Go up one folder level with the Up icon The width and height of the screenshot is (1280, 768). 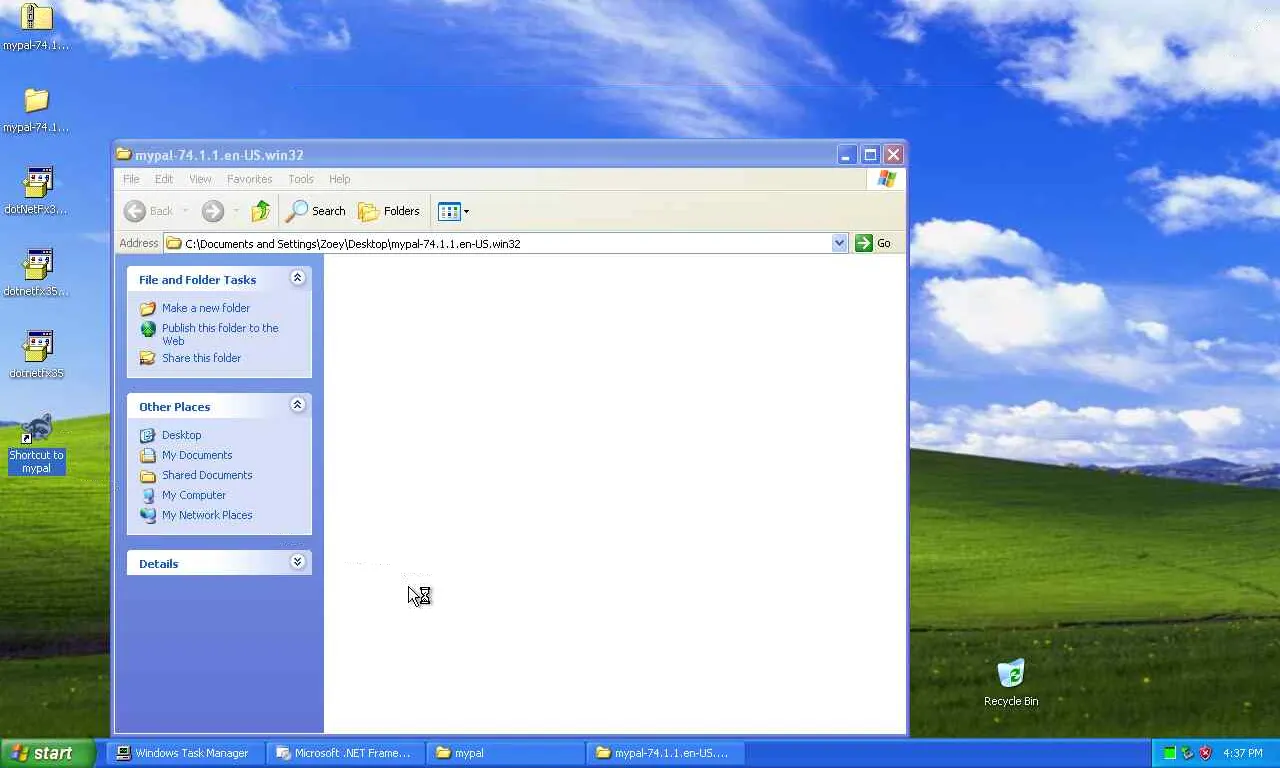coord(261,211)
